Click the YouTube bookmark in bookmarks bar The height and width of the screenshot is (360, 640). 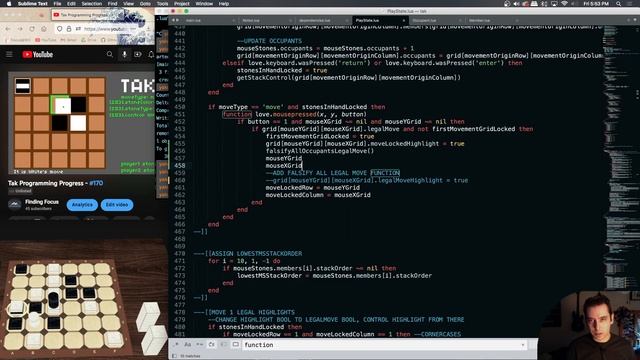[46, 40]
